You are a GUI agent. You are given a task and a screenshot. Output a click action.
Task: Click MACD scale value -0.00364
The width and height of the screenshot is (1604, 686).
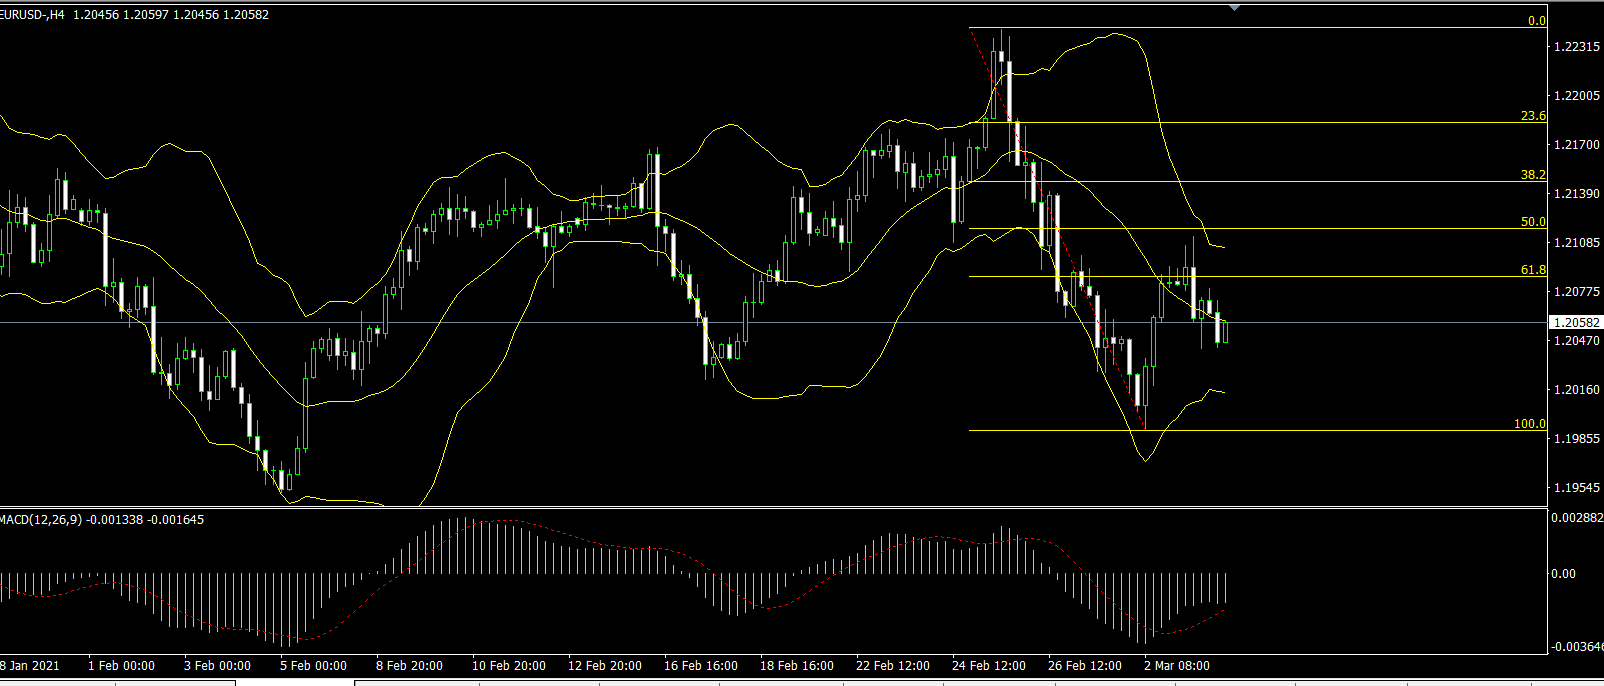[1577, 647]
